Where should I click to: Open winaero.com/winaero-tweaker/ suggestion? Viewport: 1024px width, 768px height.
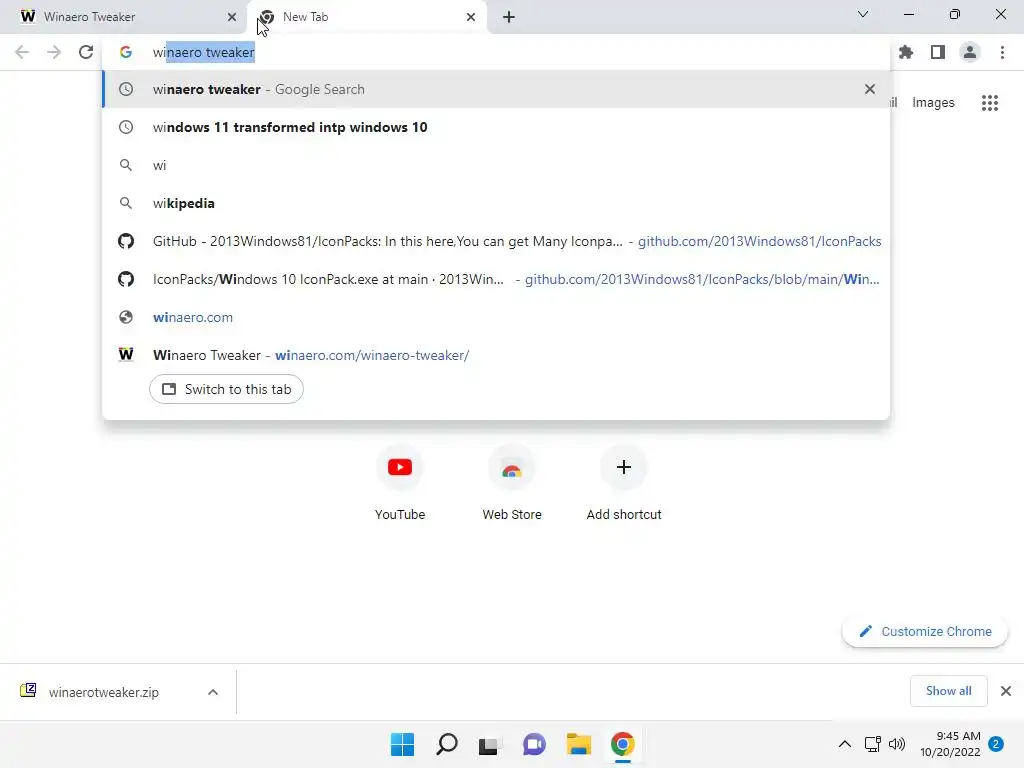496,355
